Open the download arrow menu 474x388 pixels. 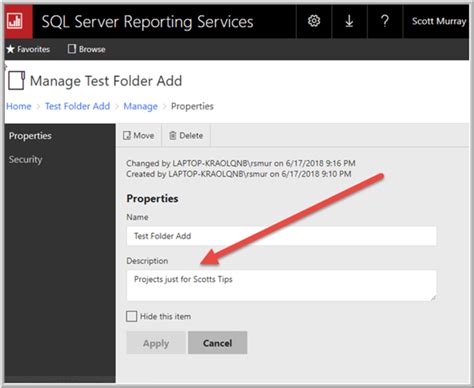pos(349,21)
